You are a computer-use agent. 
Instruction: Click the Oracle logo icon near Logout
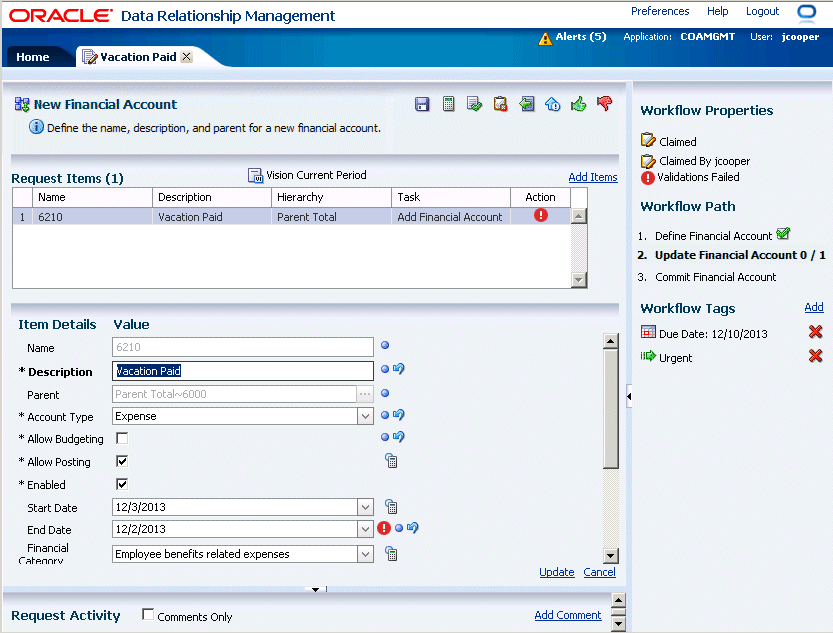(x=806, y=13)
